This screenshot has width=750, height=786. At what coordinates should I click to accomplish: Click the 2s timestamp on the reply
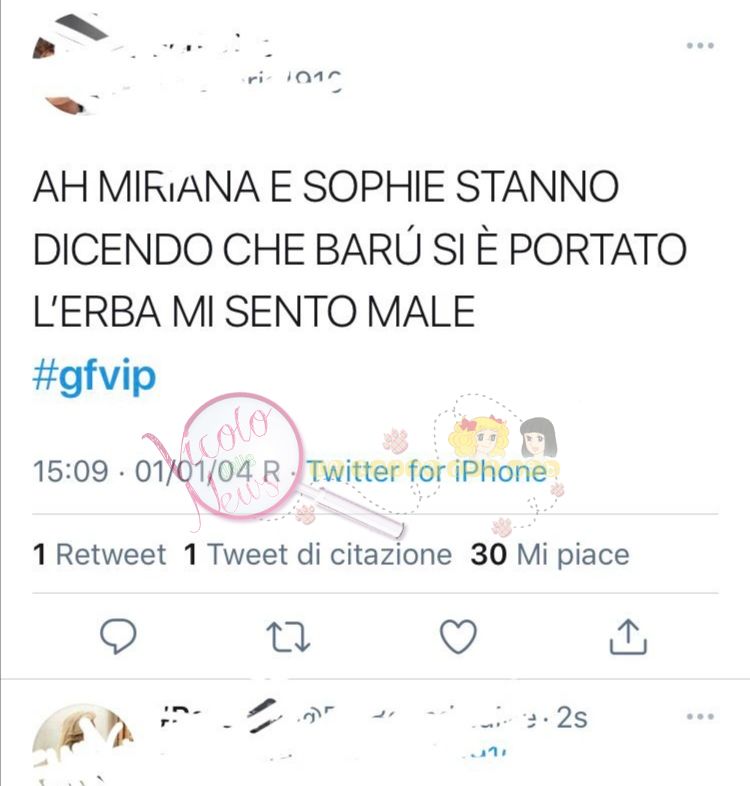(x=572, y=717)
